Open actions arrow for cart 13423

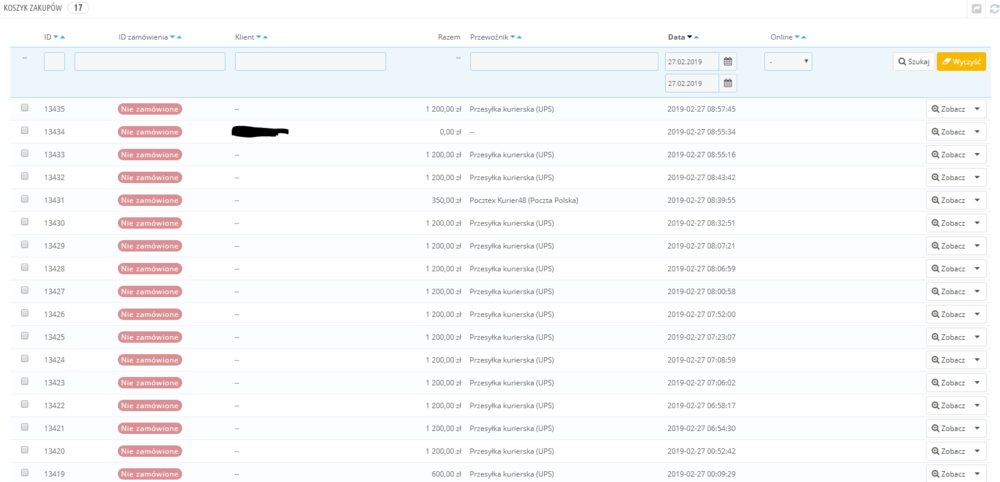[977, 383]
